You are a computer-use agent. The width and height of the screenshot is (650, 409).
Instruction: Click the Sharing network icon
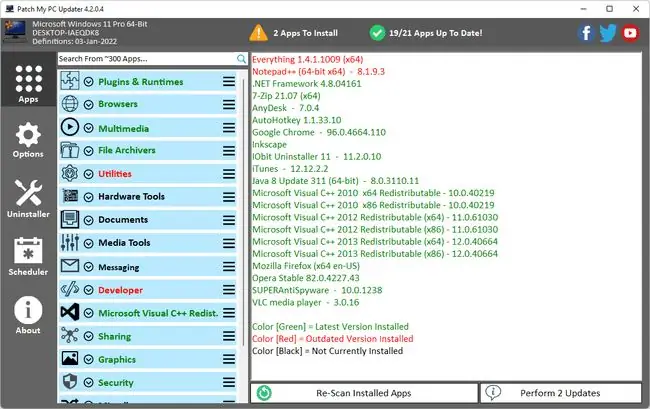click(x=70, y=335)
